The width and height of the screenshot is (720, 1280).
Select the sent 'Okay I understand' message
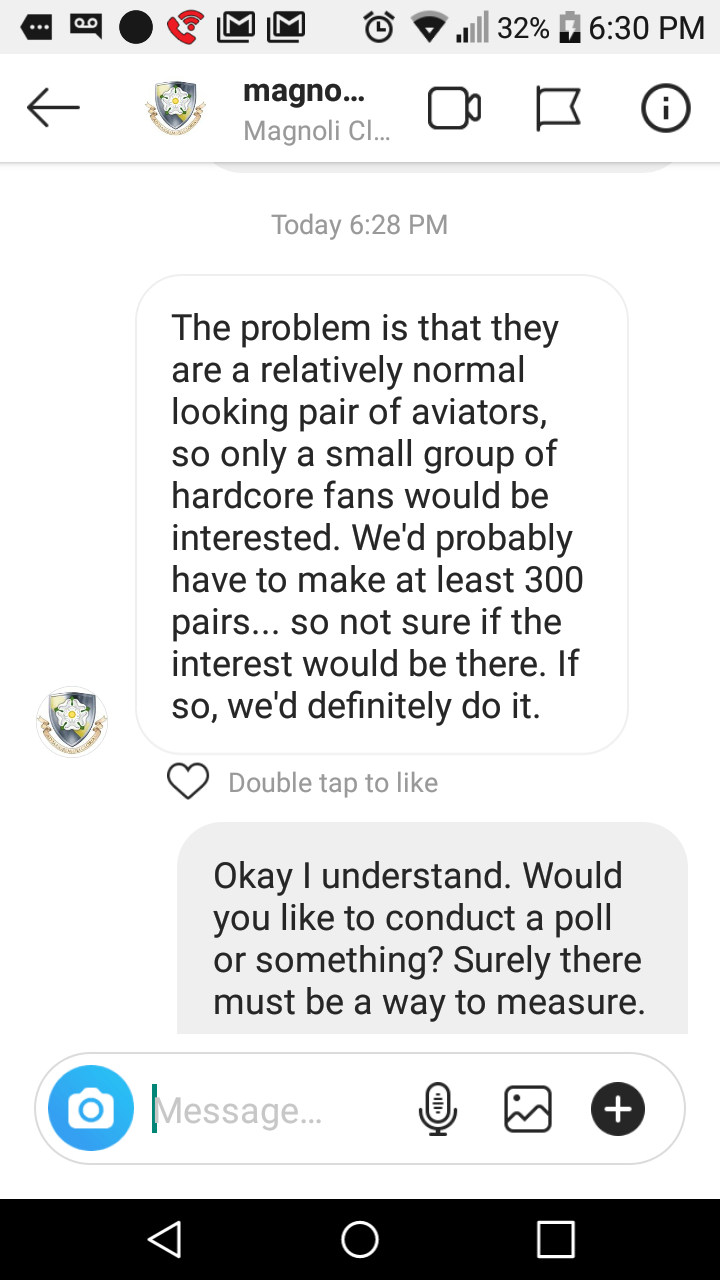click(x=433, y=928)
